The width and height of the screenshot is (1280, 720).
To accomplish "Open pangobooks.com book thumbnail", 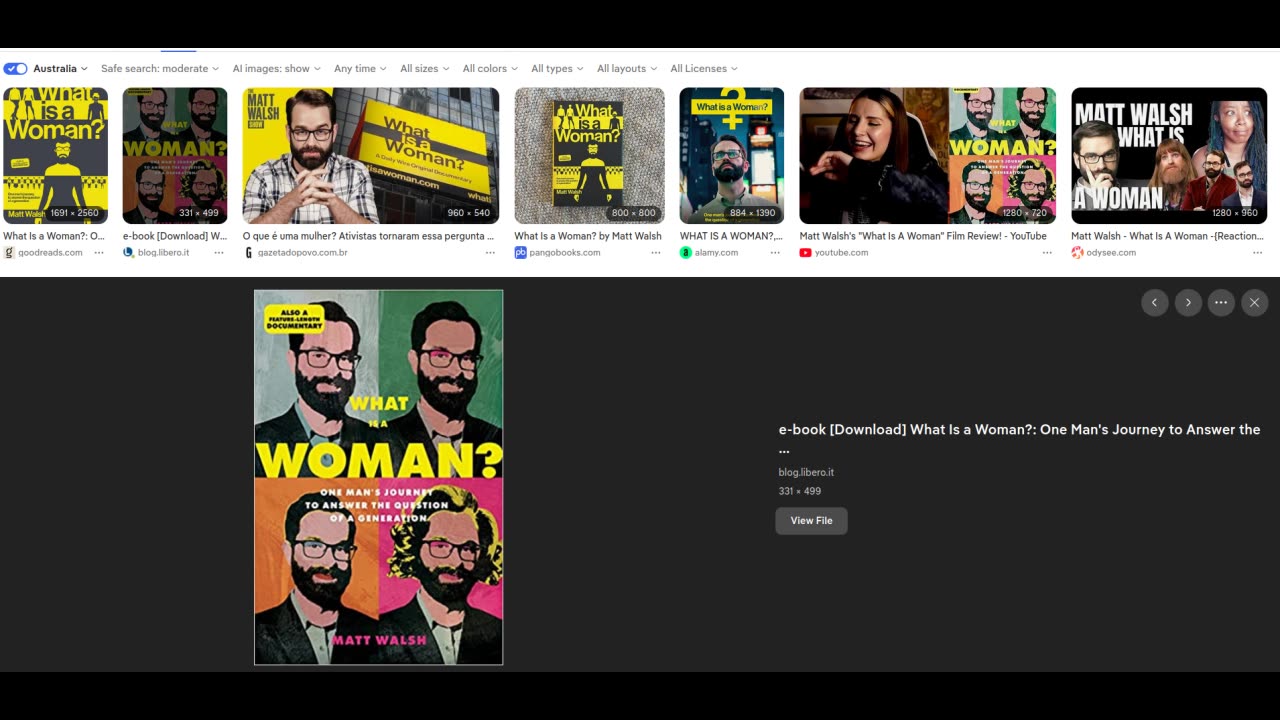I will click(589, 156).
